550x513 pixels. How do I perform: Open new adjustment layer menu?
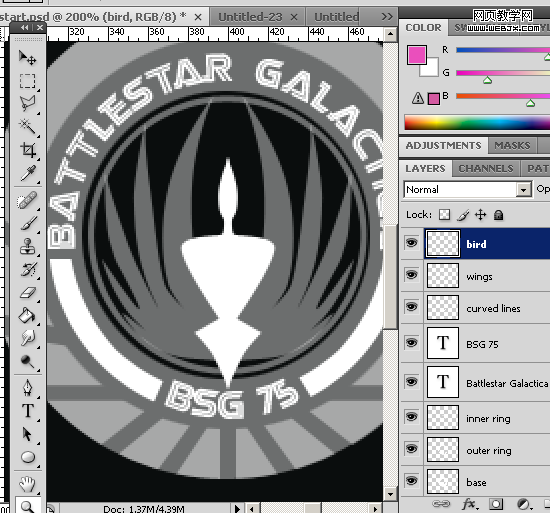pyautogui.click(x=524, y=504)
